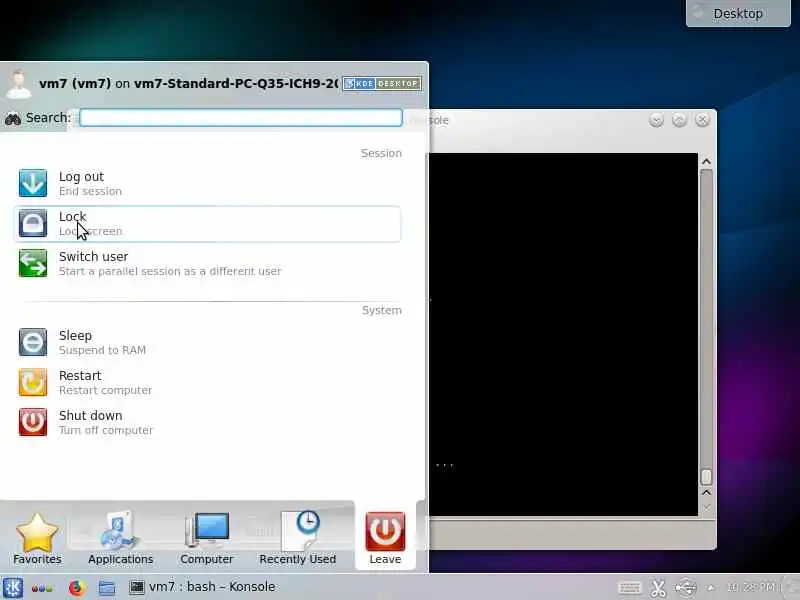Expand hidden system tray icons arrow
Screen dimensions: 800x600
pos(710,588)
